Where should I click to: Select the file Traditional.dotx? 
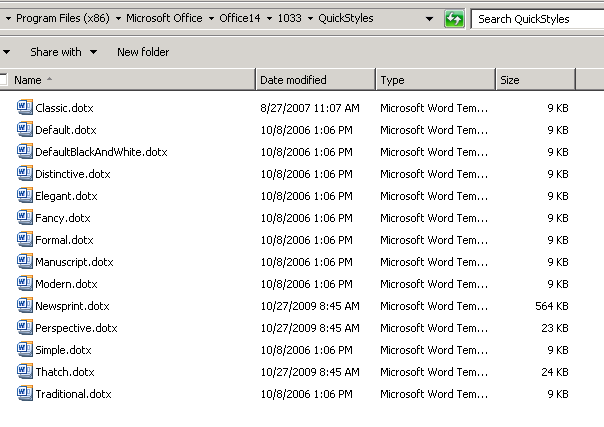(x=74, y=393)
